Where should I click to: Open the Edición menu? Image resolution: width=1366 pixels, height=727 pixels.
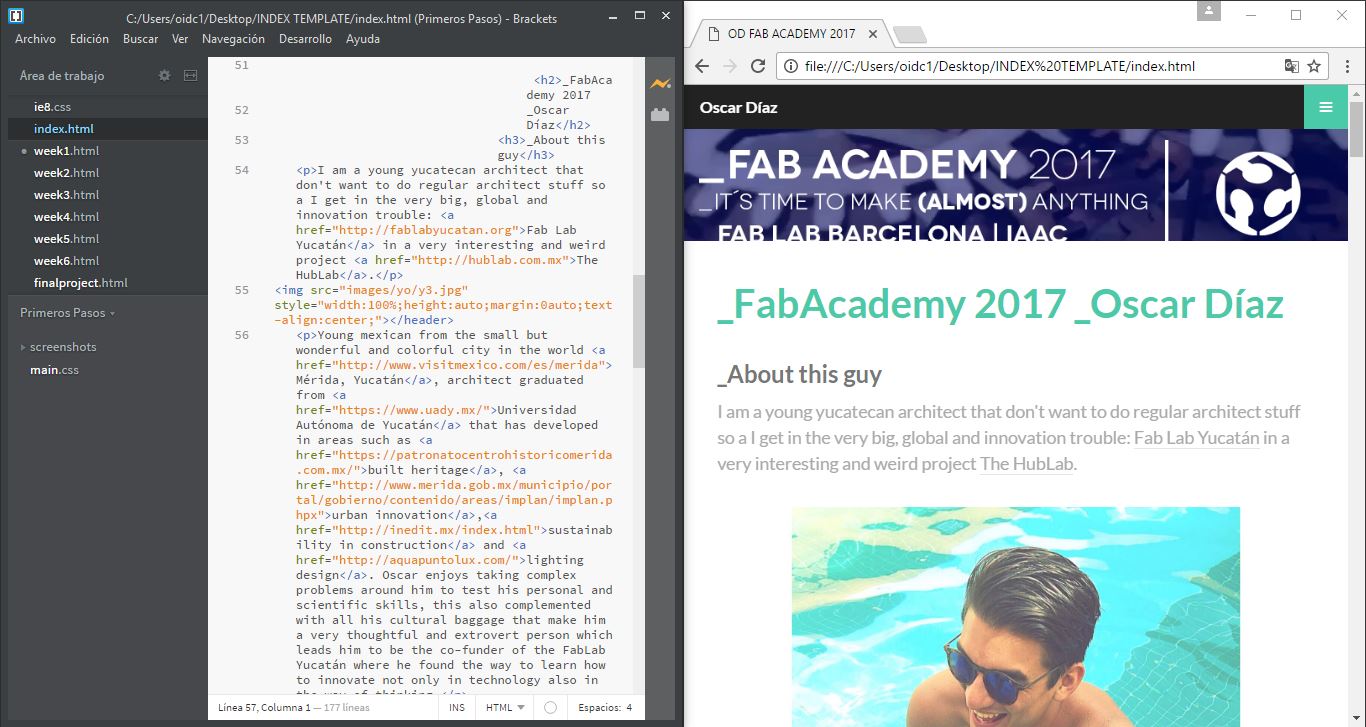(x=89, y=39)
